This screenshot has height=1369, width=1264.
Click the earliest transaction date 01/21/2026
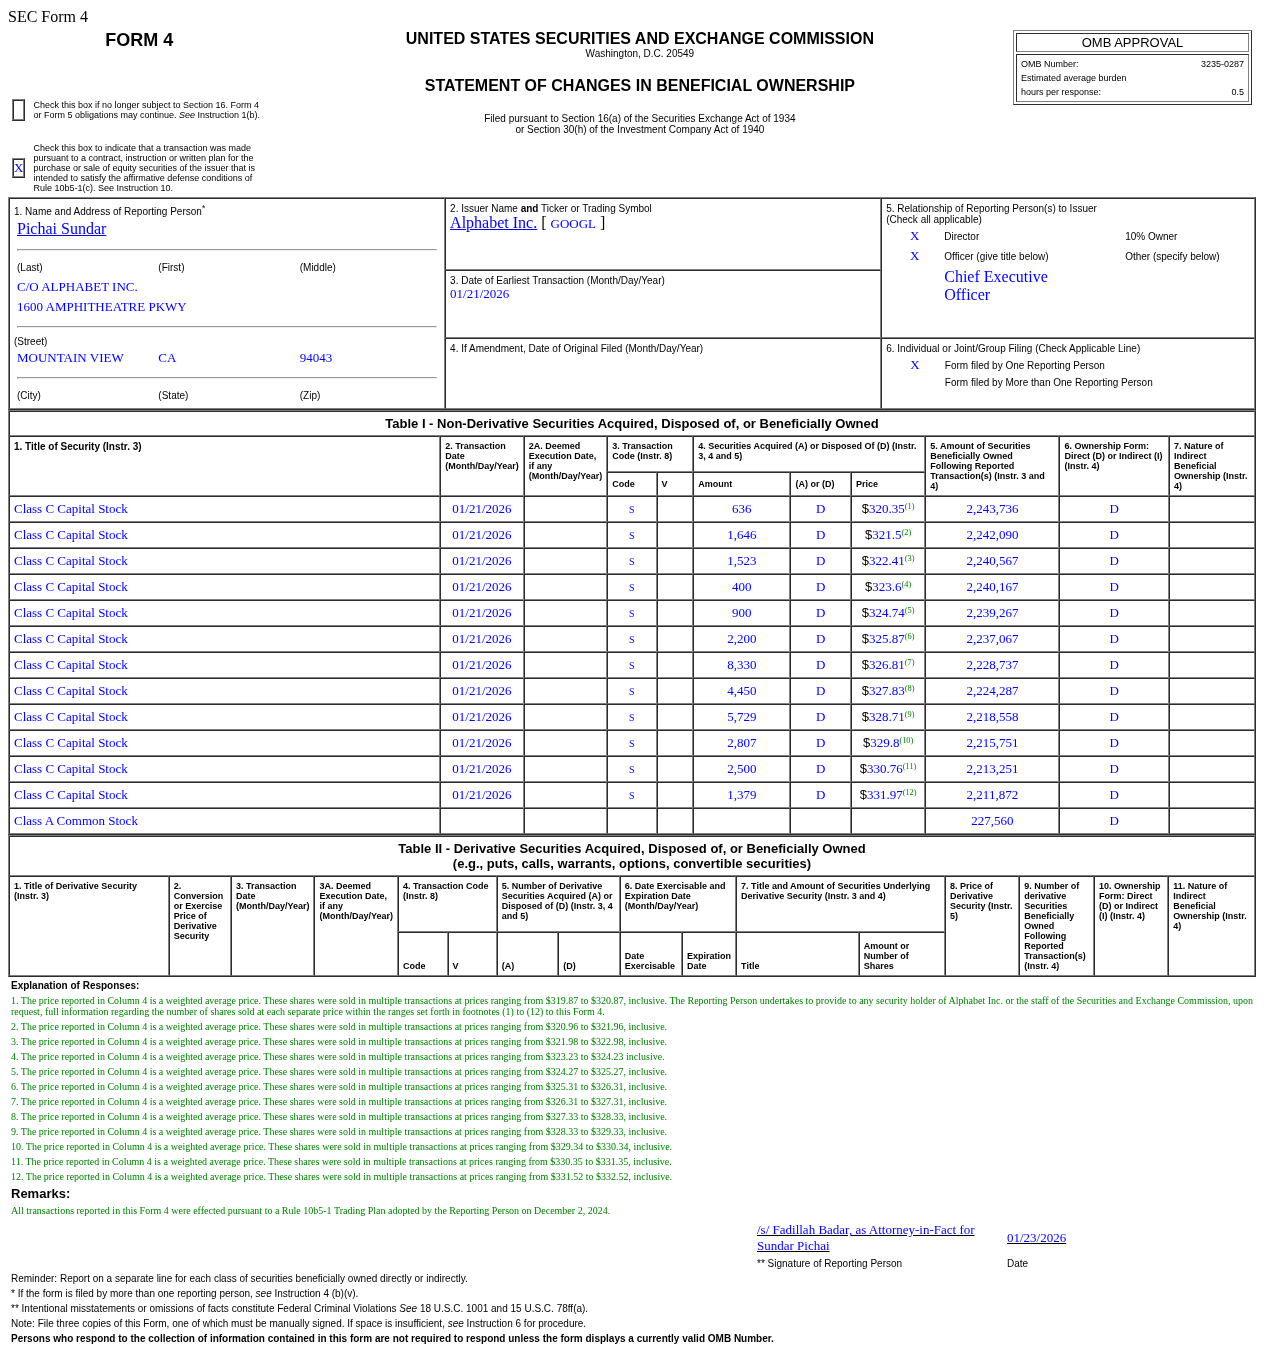479,294
